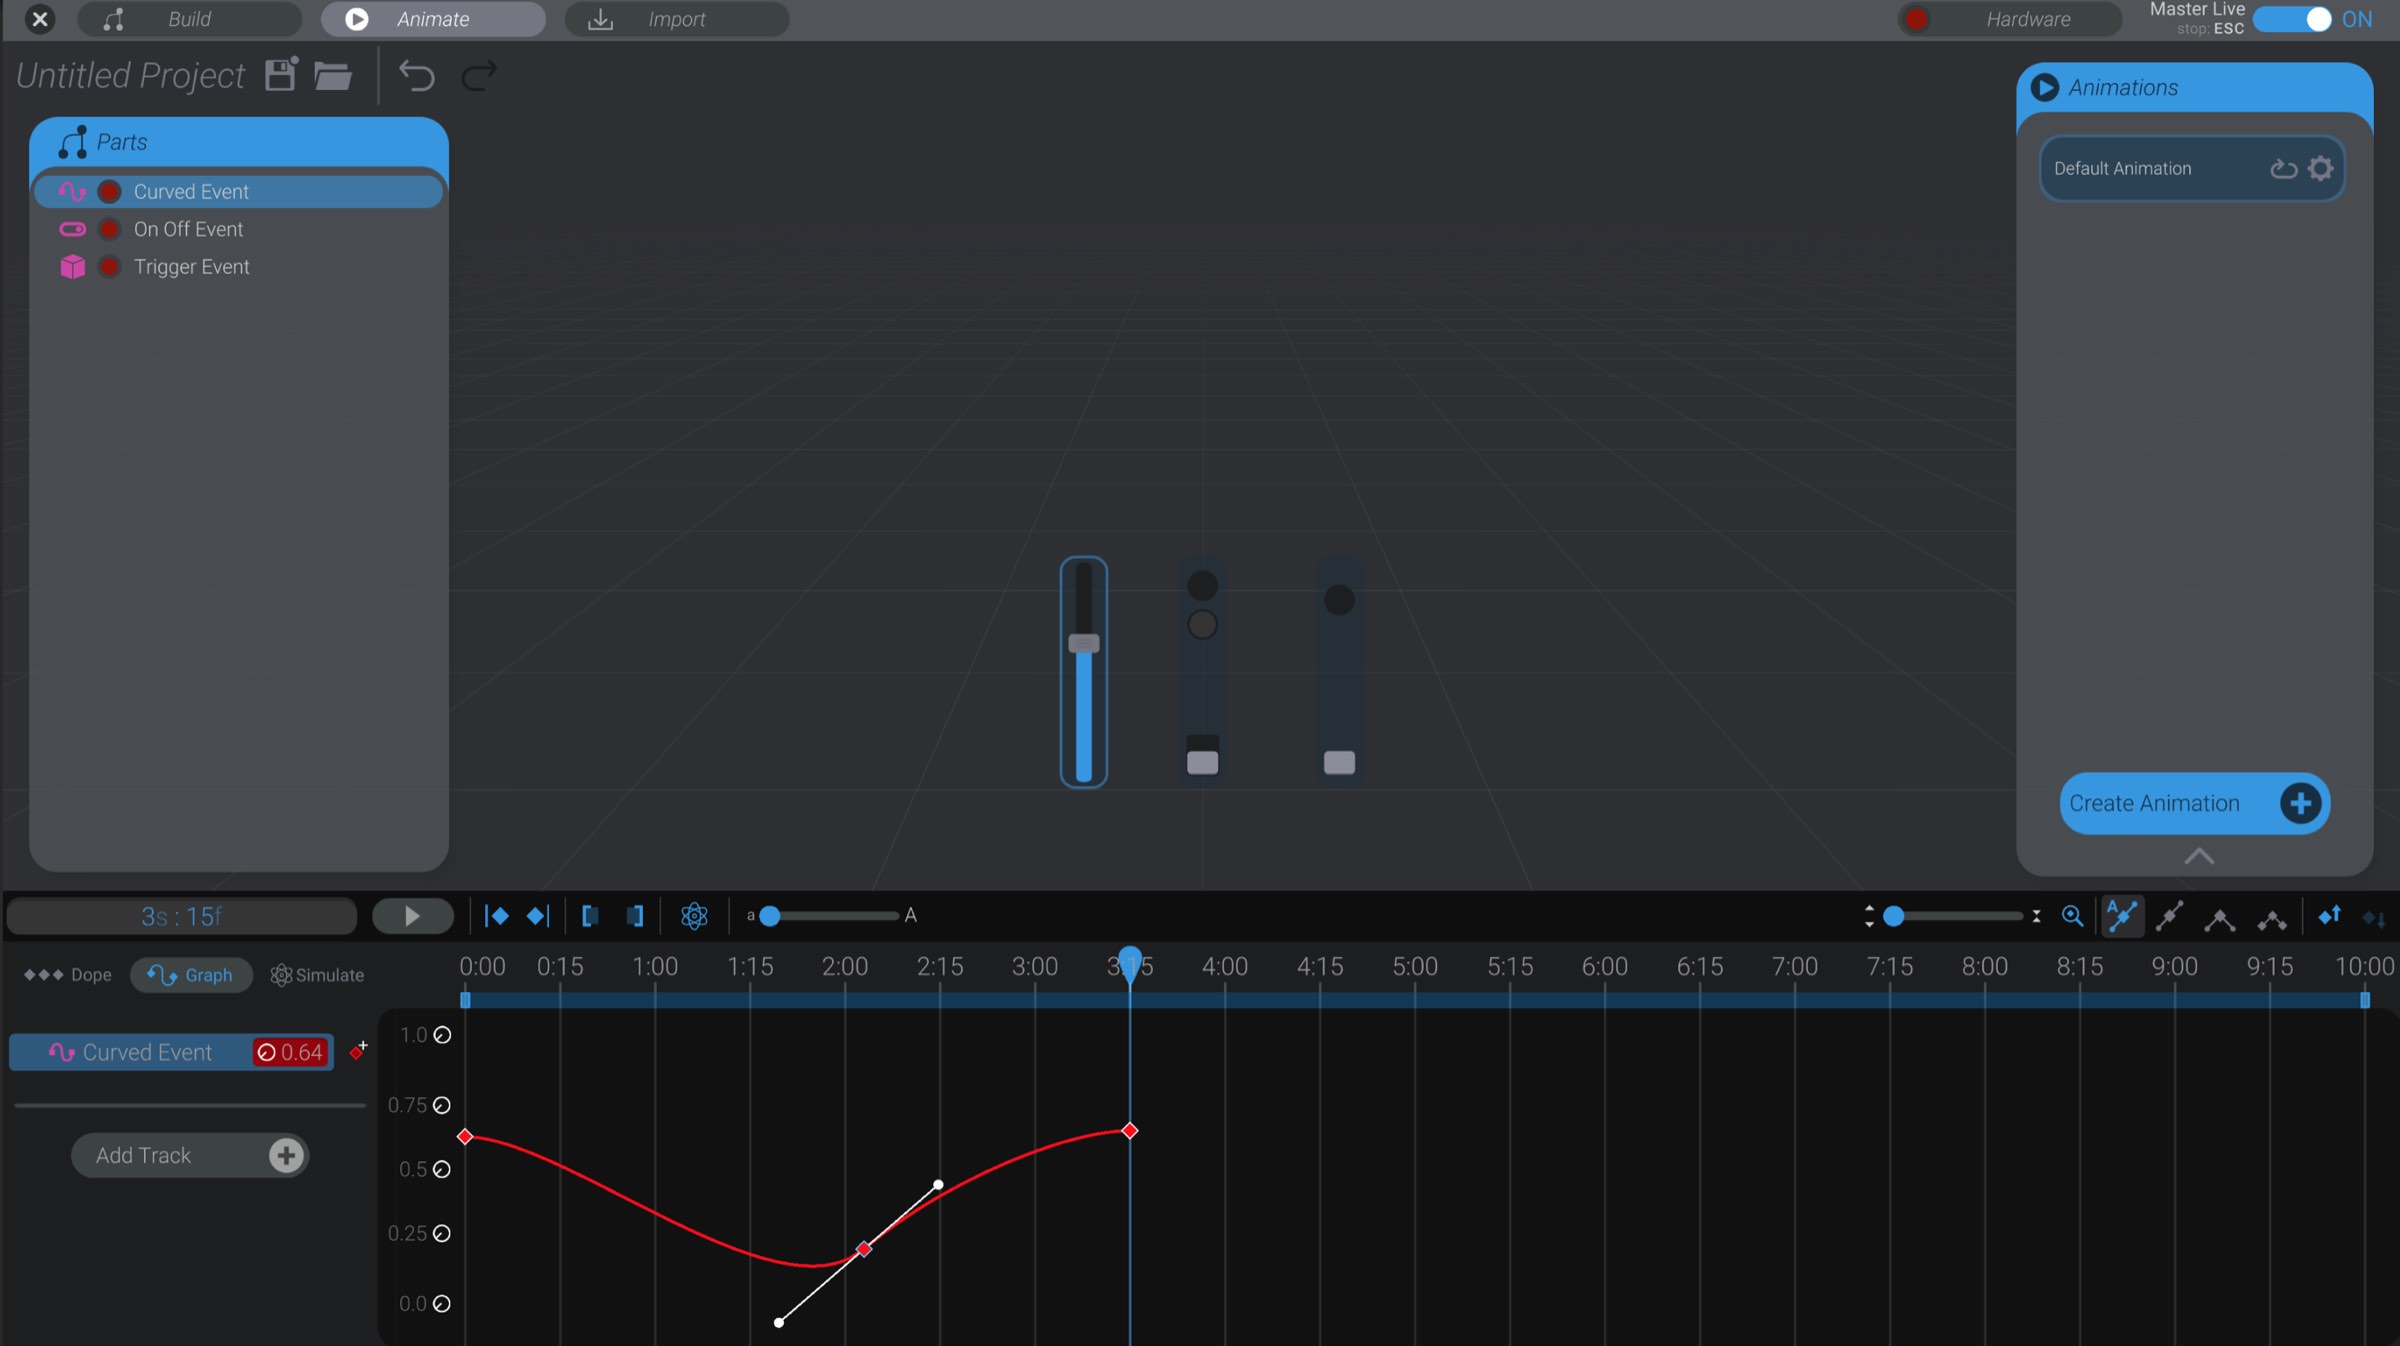
Task: Select the auto tangent keyframe mode icon
Action: (2122, 916)
